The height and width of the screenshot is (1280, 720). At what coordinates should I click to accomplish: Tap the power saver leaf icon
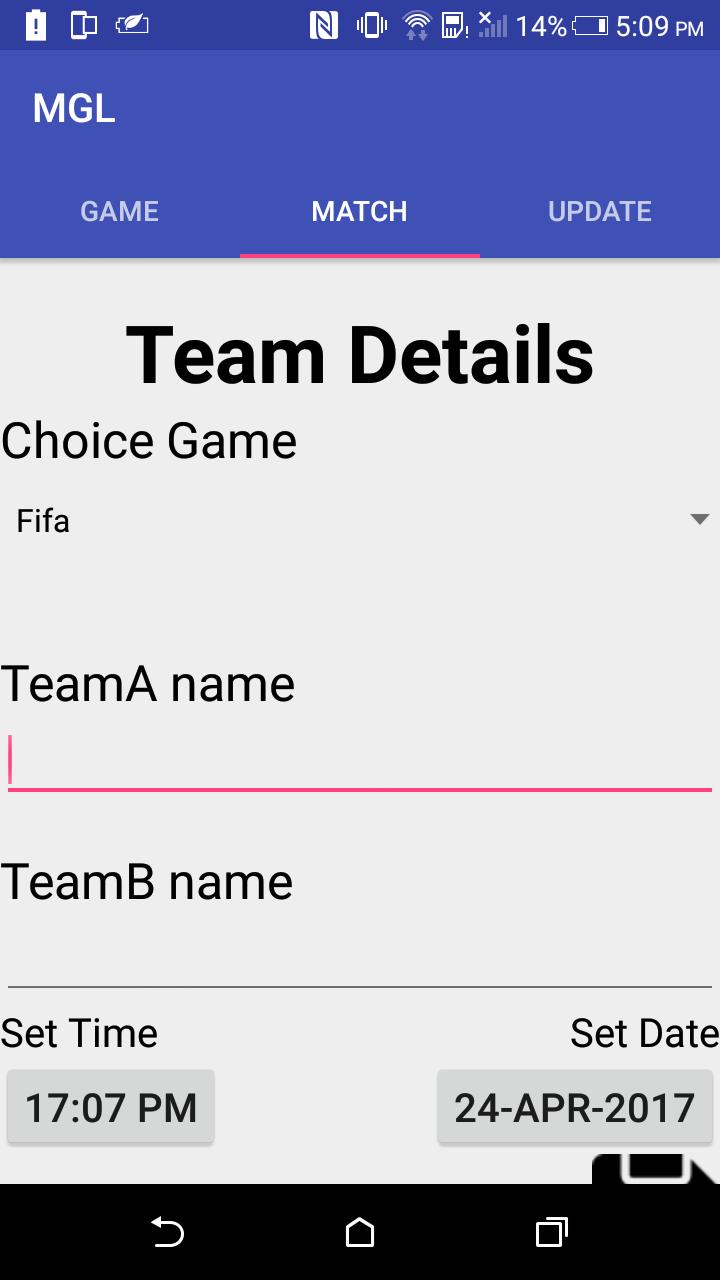click(x=132, y=25)
